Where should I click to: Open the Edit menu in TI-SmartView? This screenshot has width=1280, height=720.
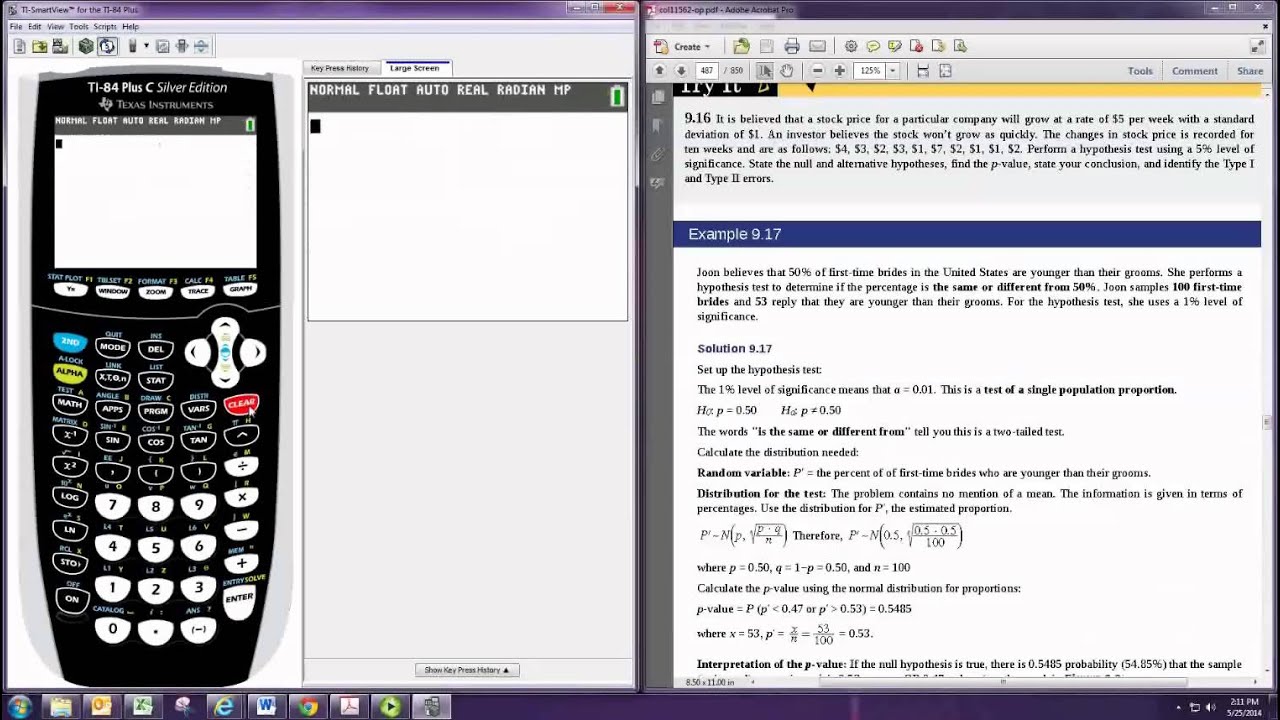(35, 26)
